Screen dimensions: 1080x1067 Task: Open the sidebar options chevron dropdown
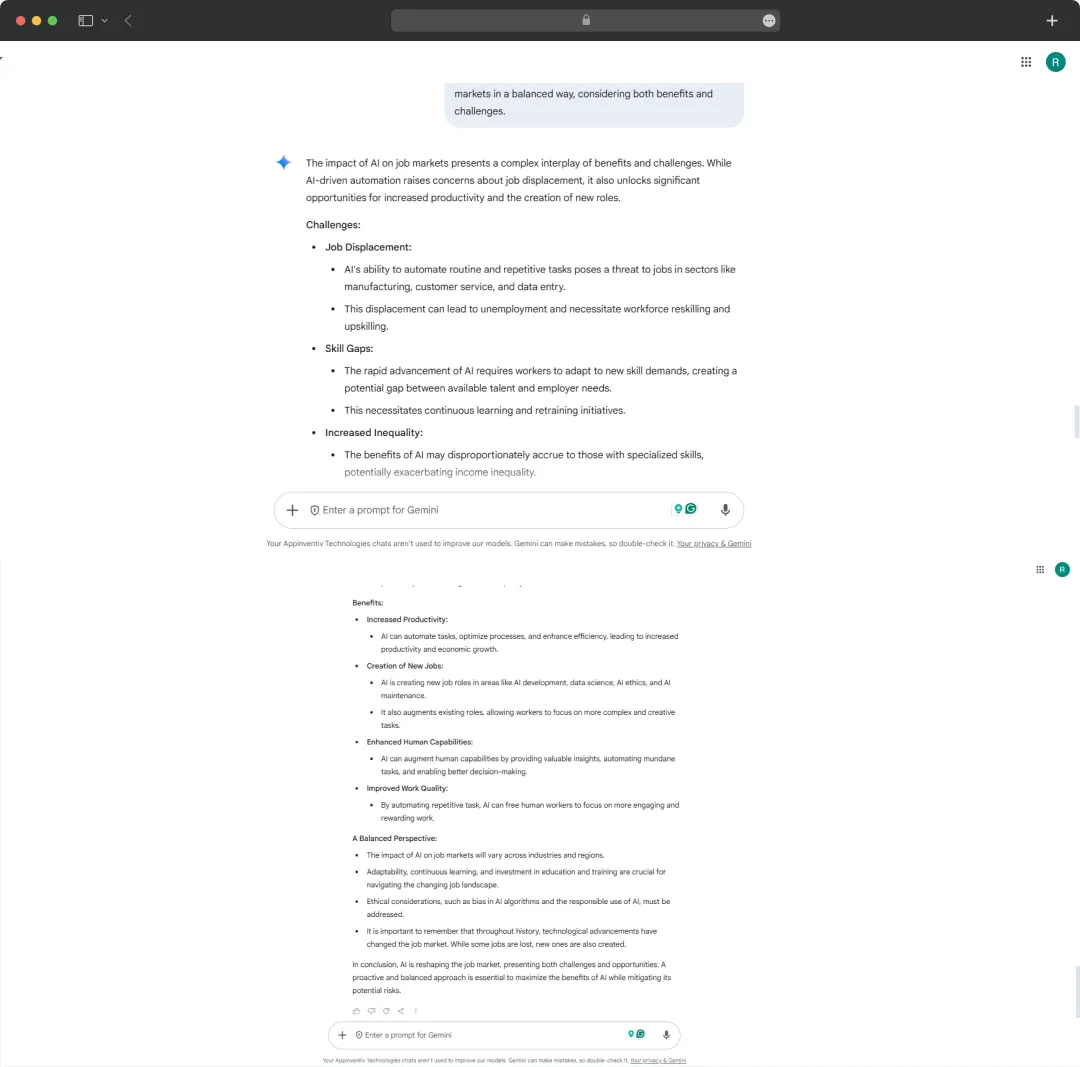click(x=105, y=21)
